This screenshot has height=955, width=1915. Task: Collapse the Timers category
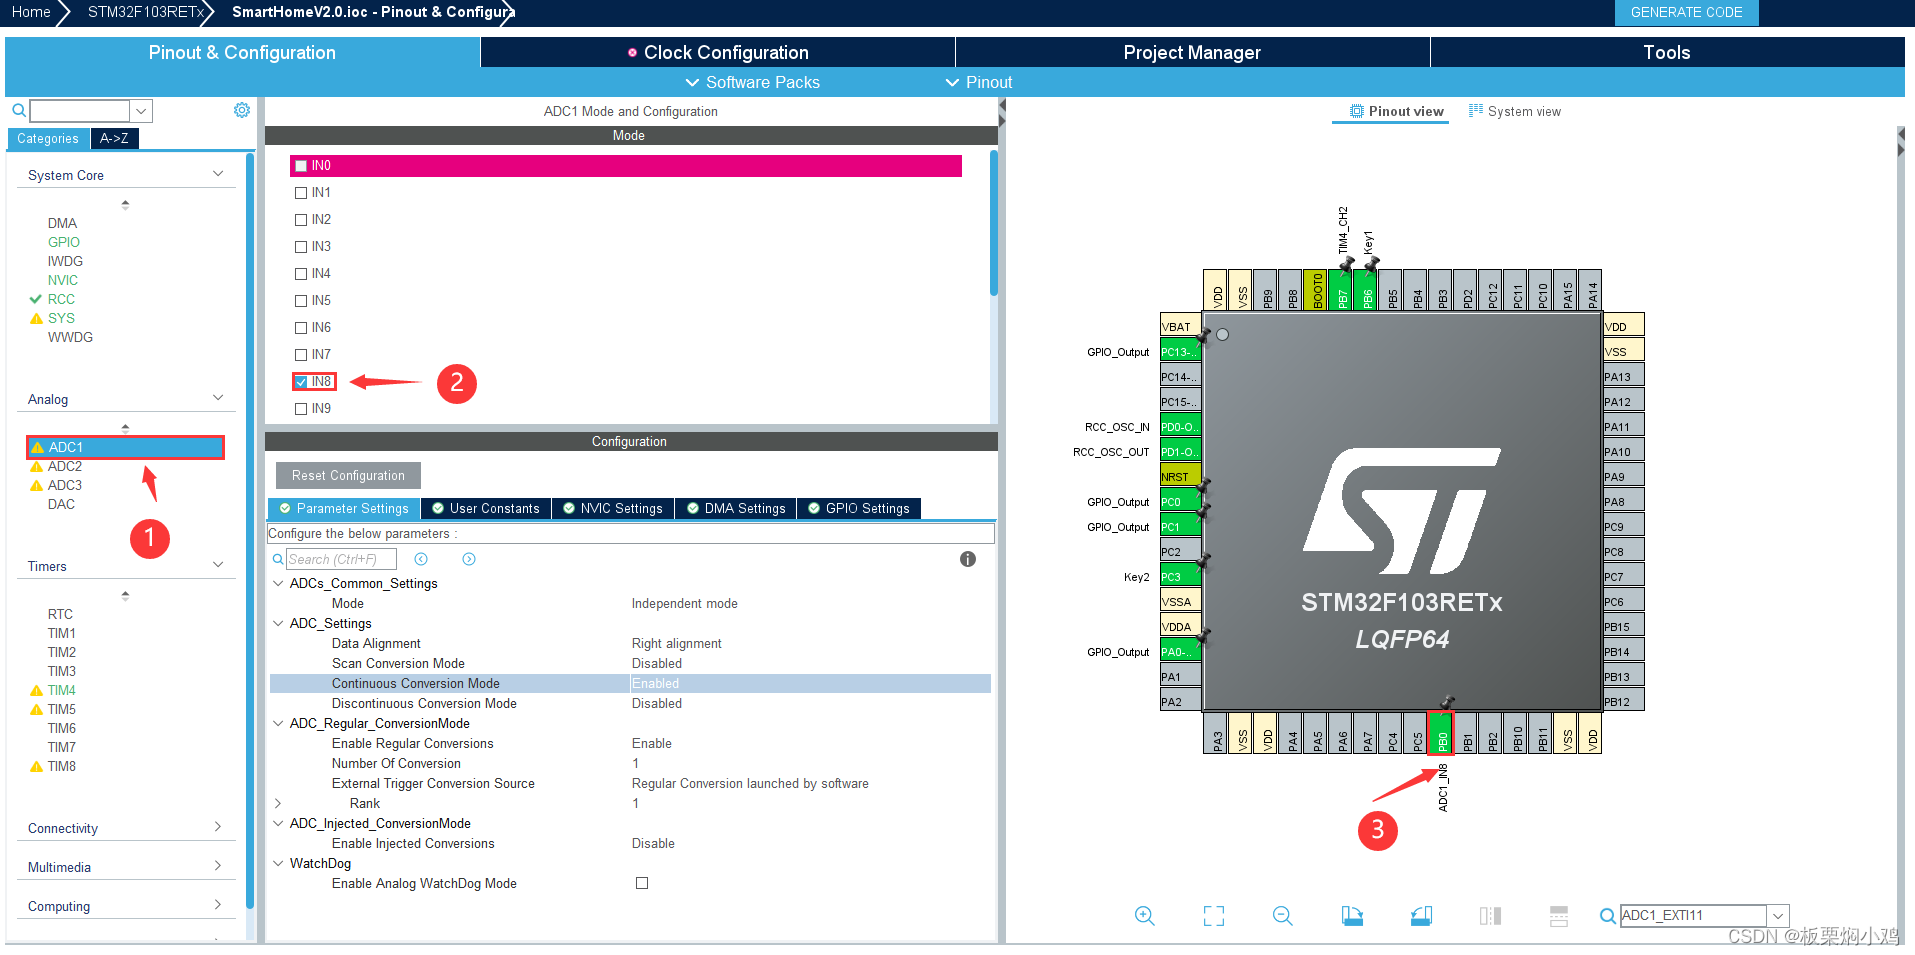tap(218, 565)
